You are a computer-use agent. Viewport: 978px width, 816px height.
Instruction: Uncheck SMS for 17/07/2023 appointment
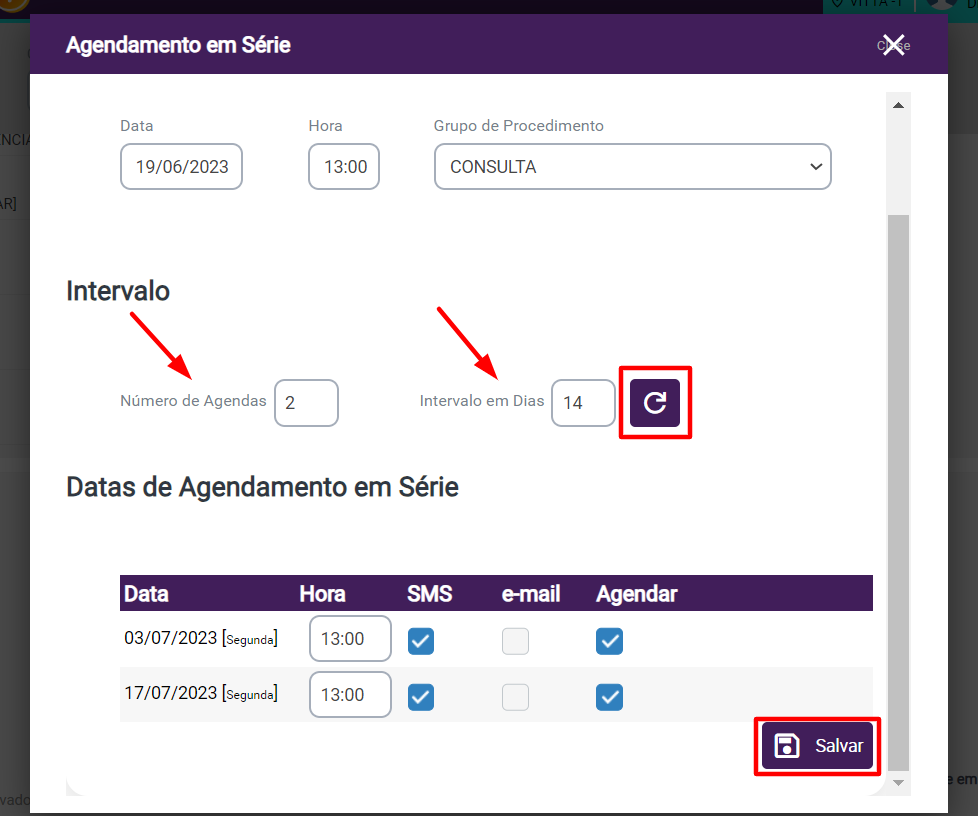(x=421, y=696)
